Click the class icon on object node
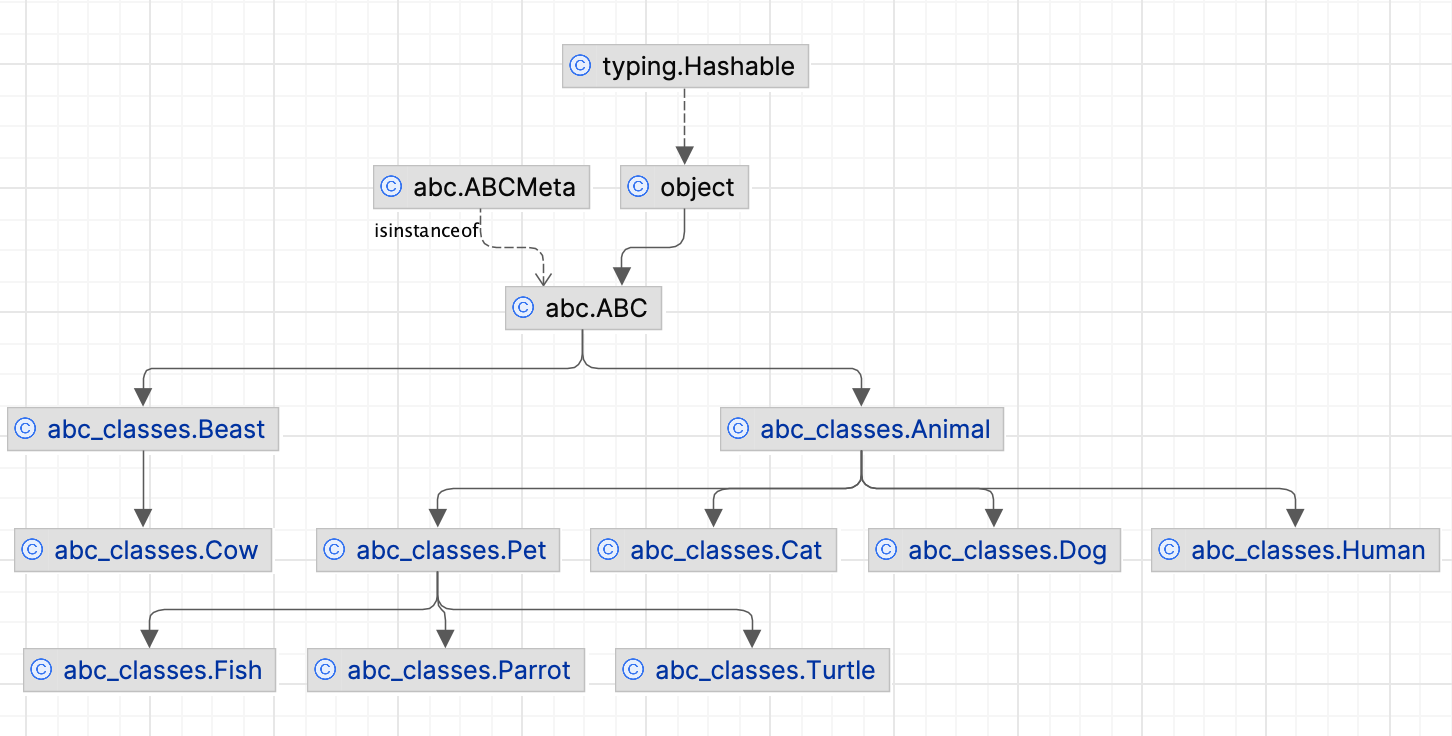 [x=638, y=187]
